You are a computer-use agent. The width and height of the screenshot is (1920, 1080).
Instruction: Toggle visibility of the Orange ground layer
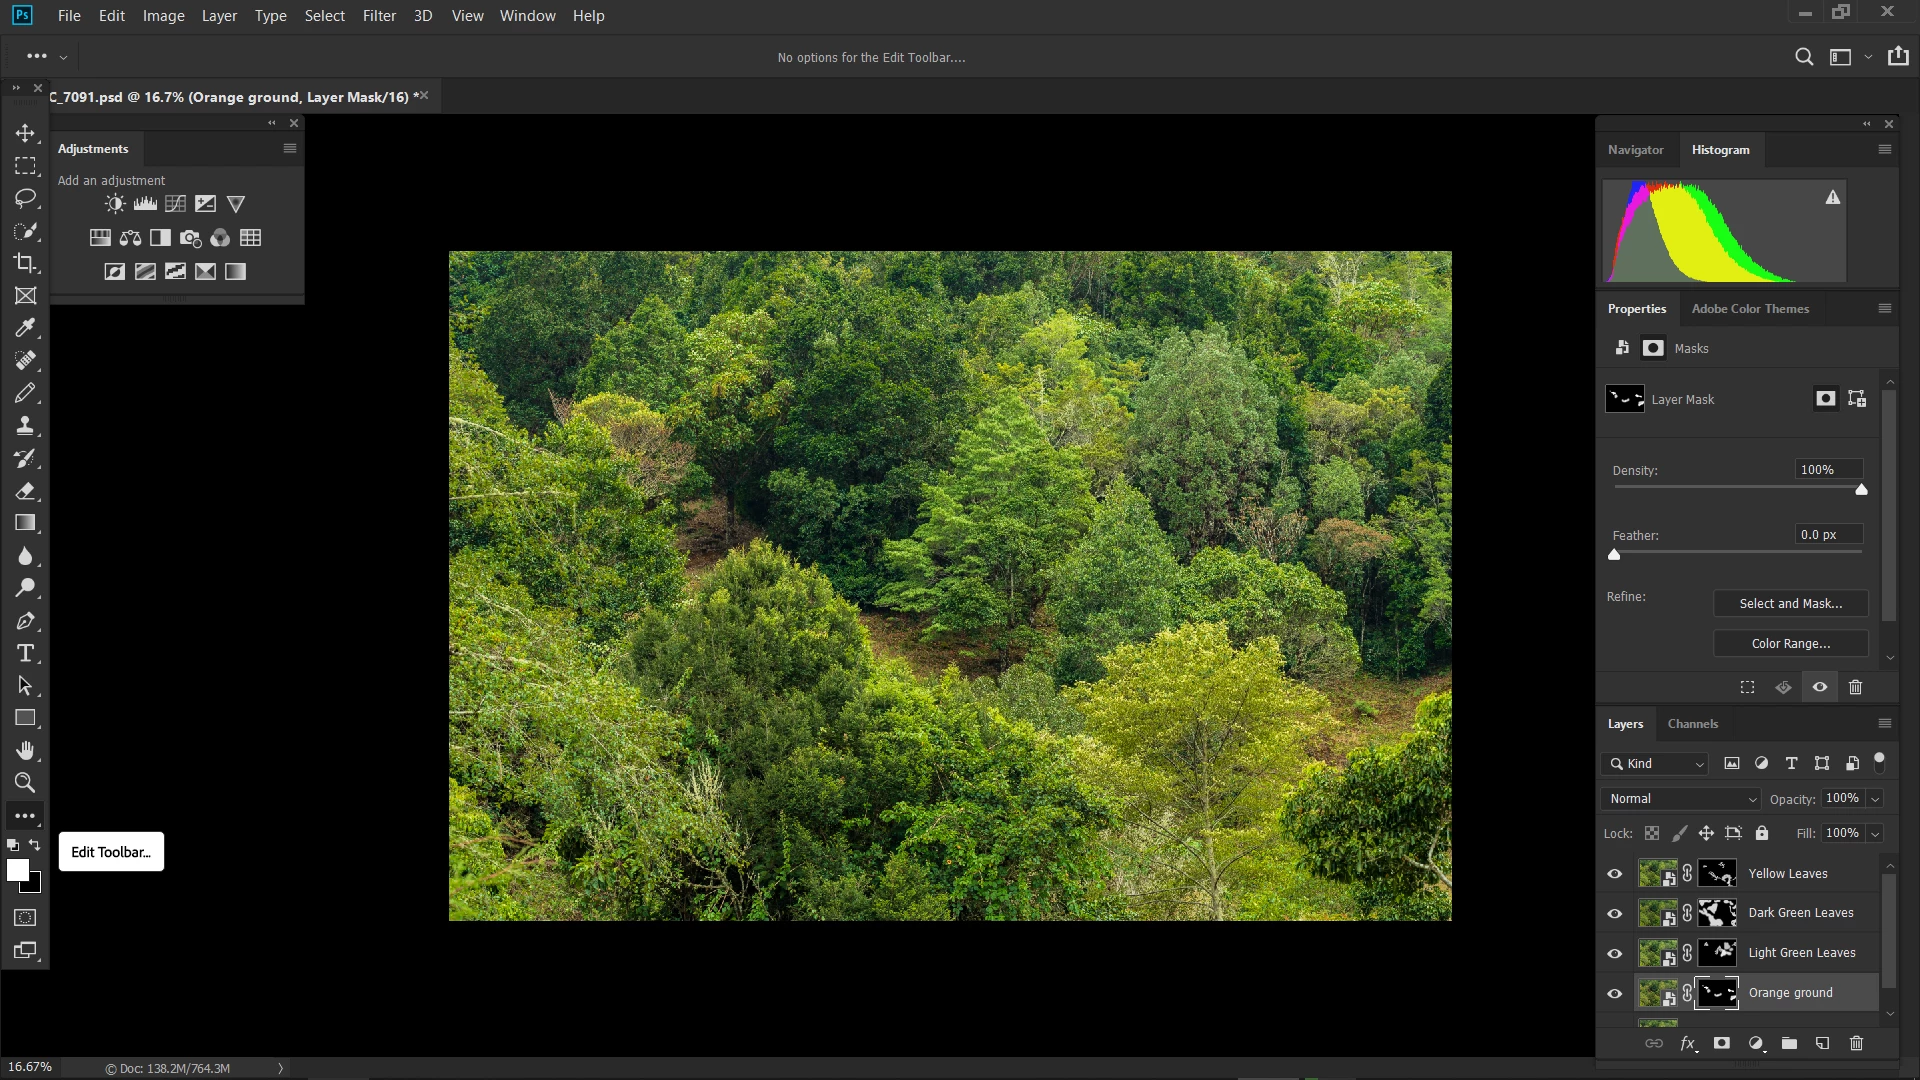1614,993
